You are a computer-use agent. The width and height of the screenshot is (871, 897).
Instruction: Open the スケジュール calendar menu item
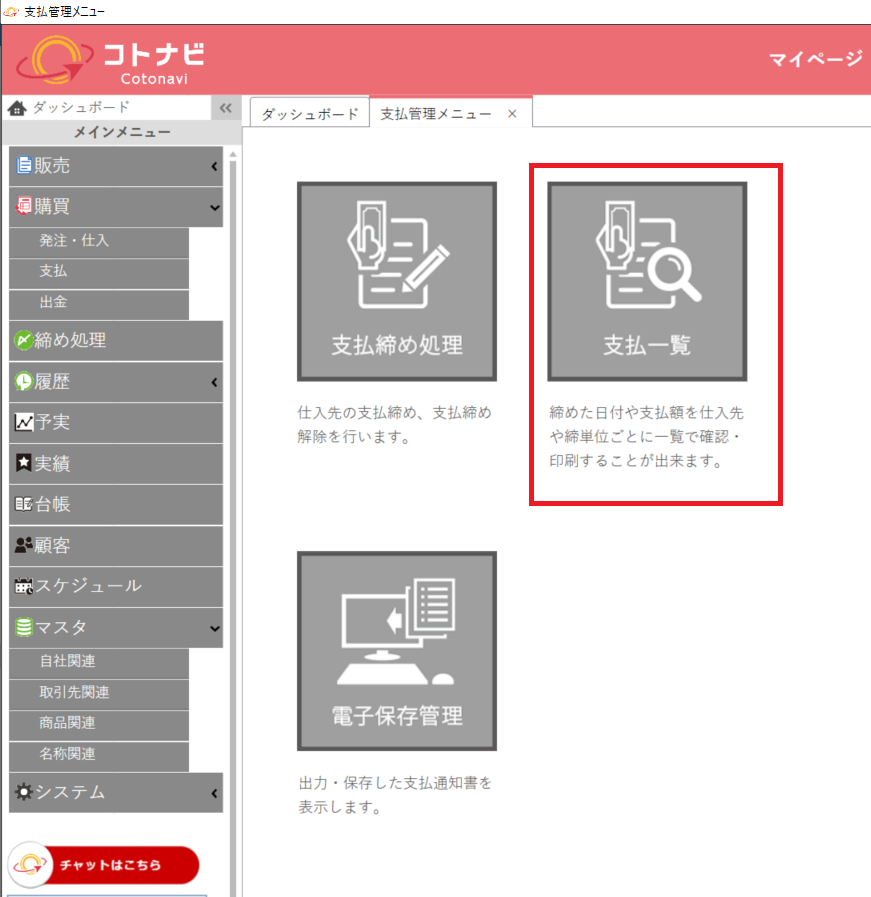115,587
